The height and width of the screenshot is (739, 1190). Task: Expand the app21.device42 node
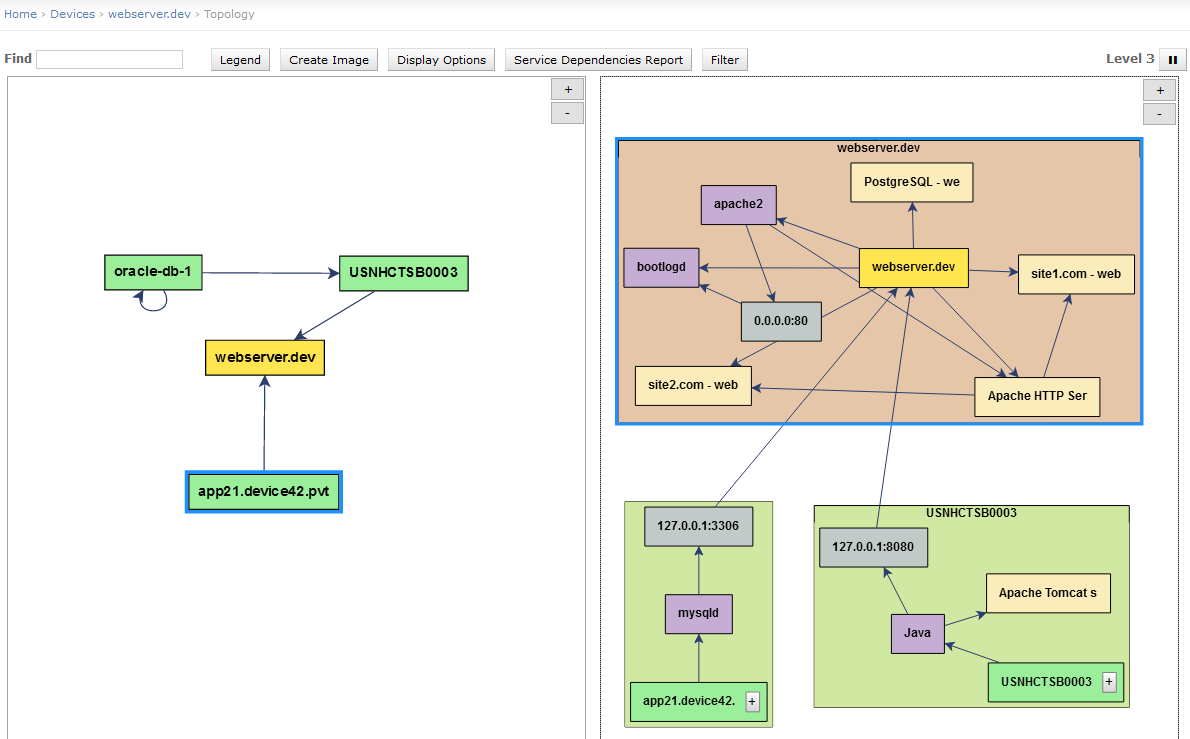click(x=751, y=701)
